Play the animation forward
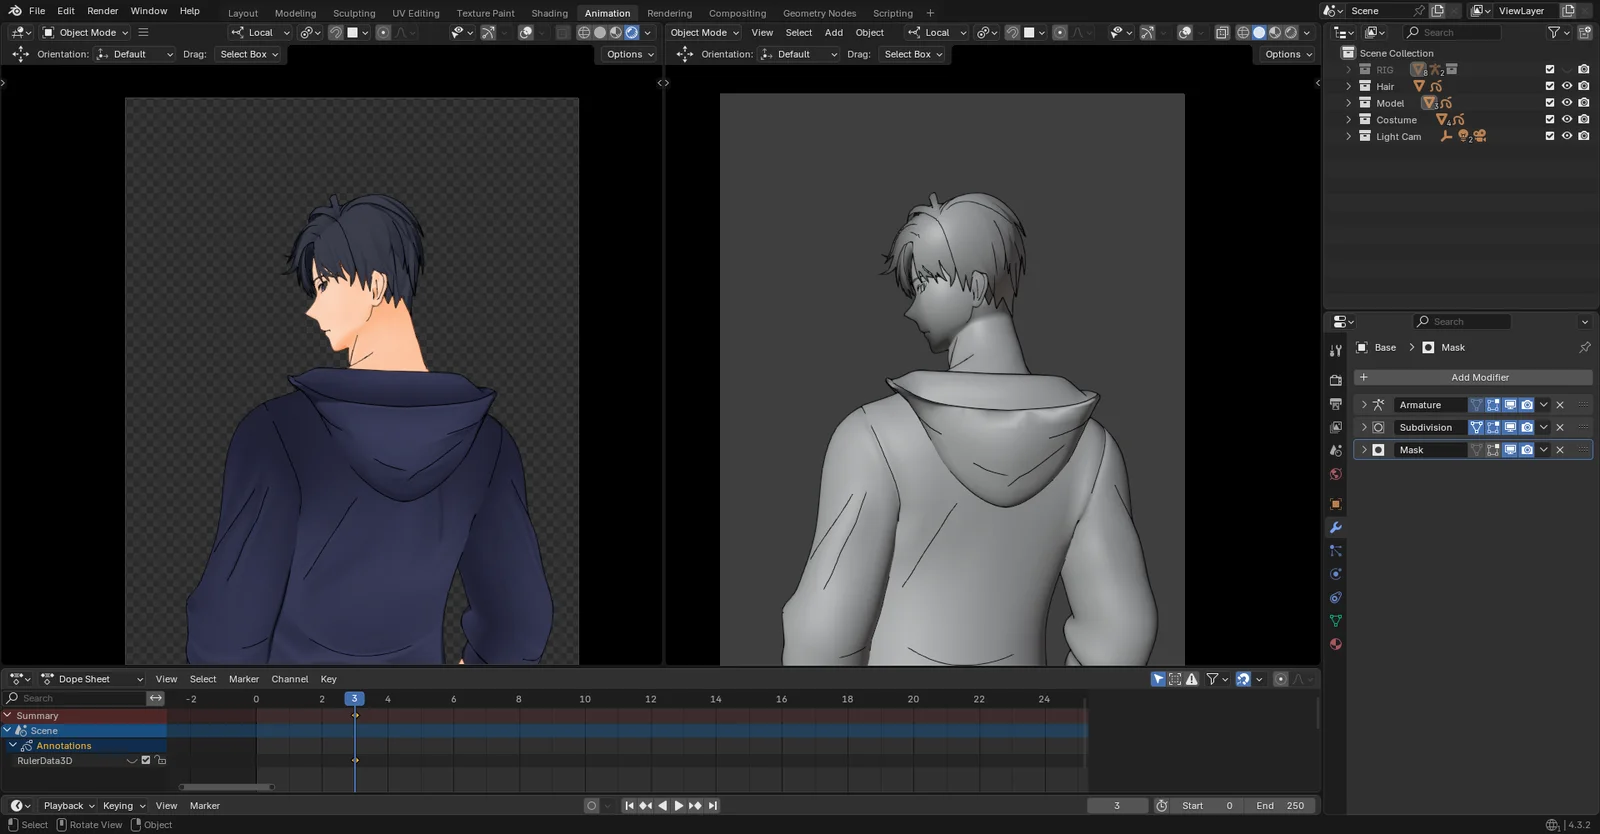The height and width of the screenshot is (834, 1600). point(679,805)
